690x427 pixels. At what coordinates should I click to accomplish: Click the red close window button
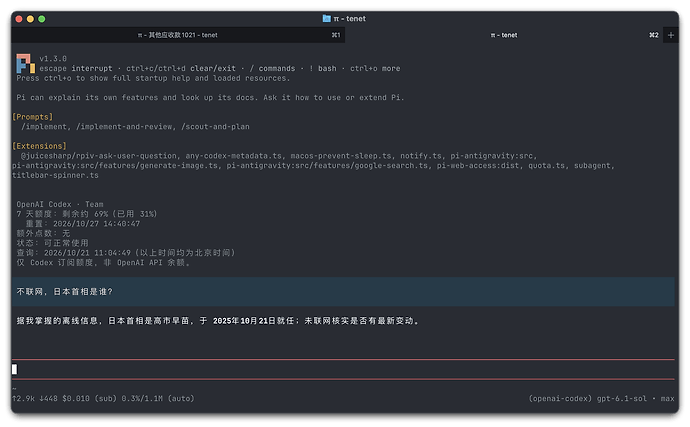[19, 19]
